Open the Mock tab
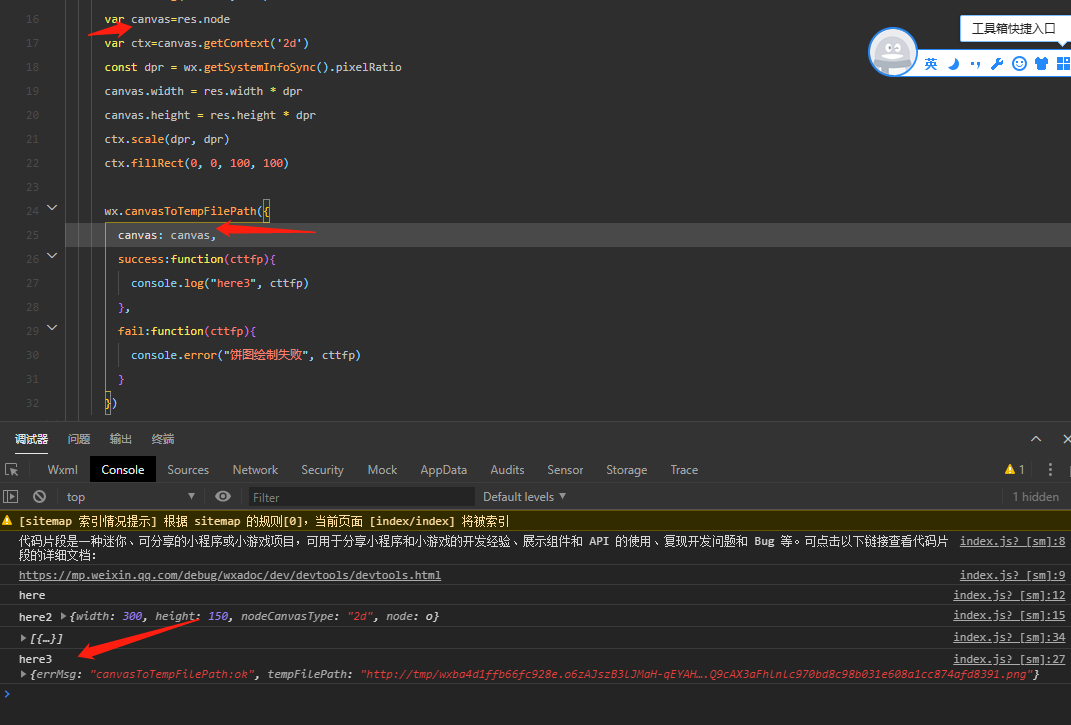The height and width of the screenshot is (725, 1071). [x=382, y=469]
